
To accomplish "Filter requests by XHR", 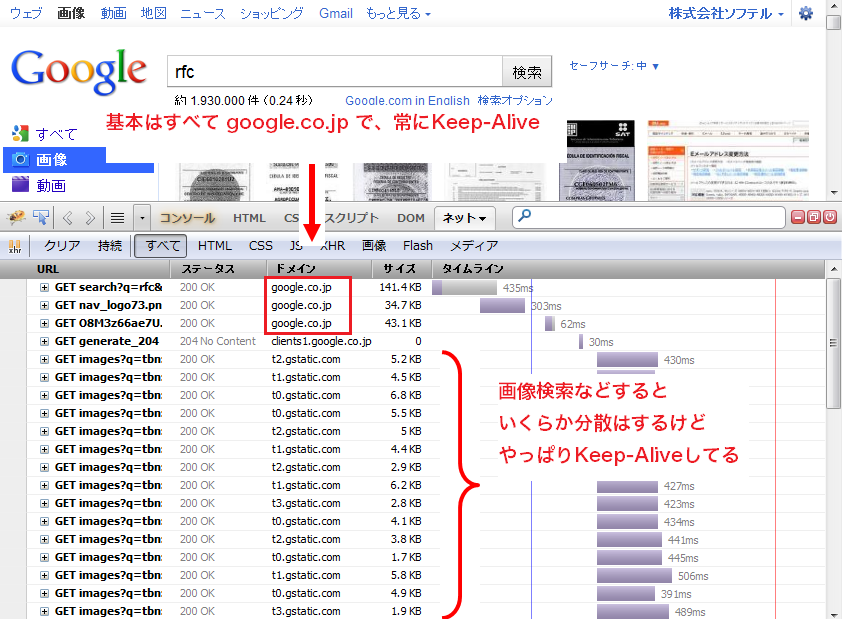I will coord(332,246).
